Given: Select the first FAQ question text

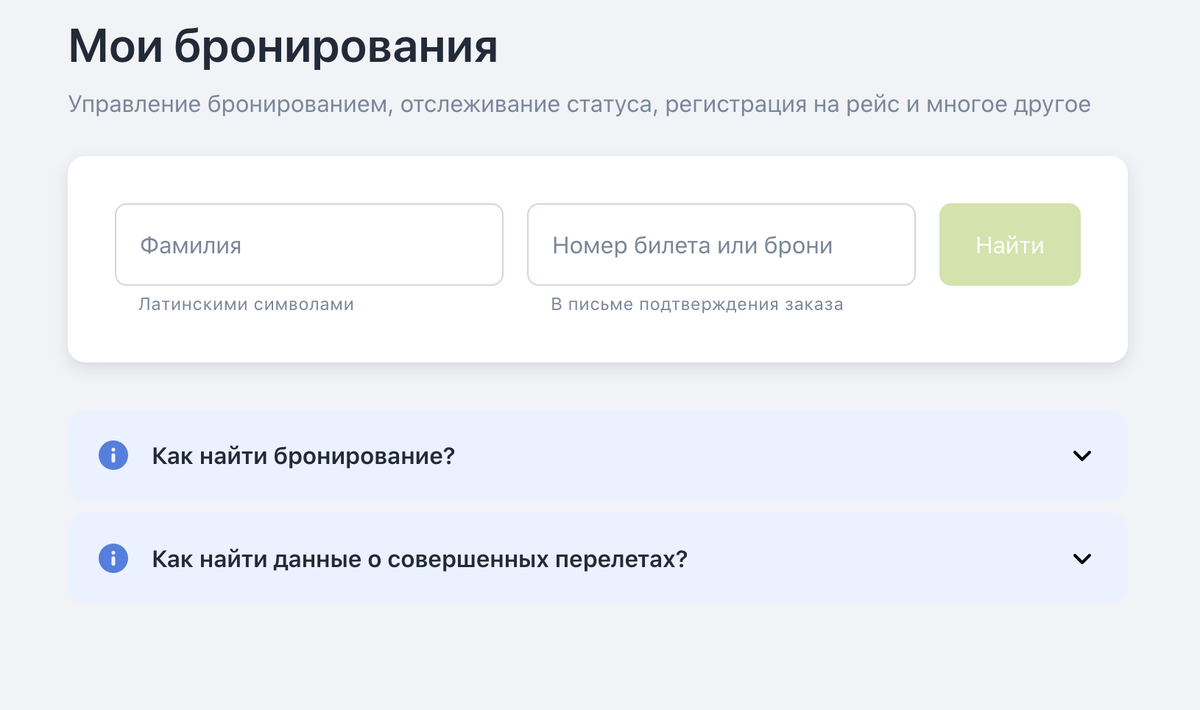Looking at the screenshot, I should [303, 455].
